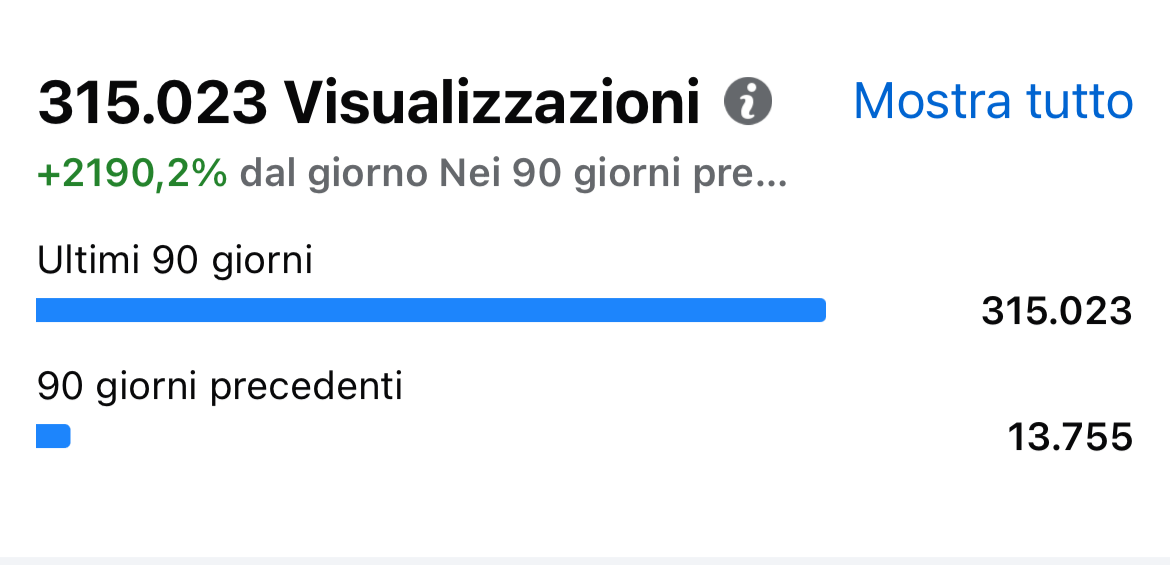Tap the 315.023 value beside the long bar
The image size is (1170, 565).
coord(1057,310)
